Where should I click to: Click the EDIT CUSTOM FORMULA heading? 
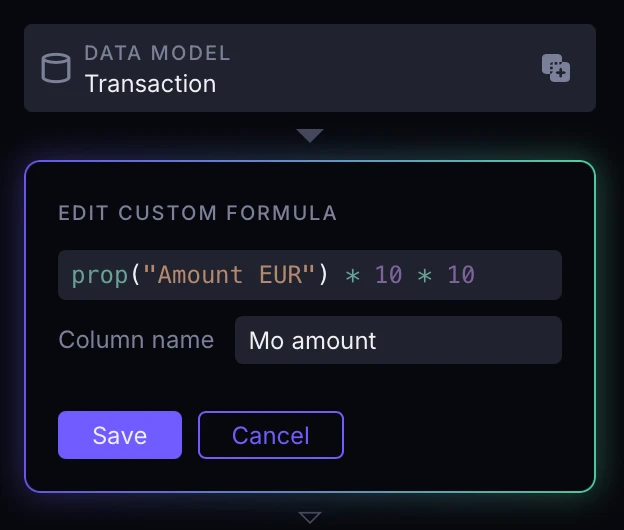[197, 213]
